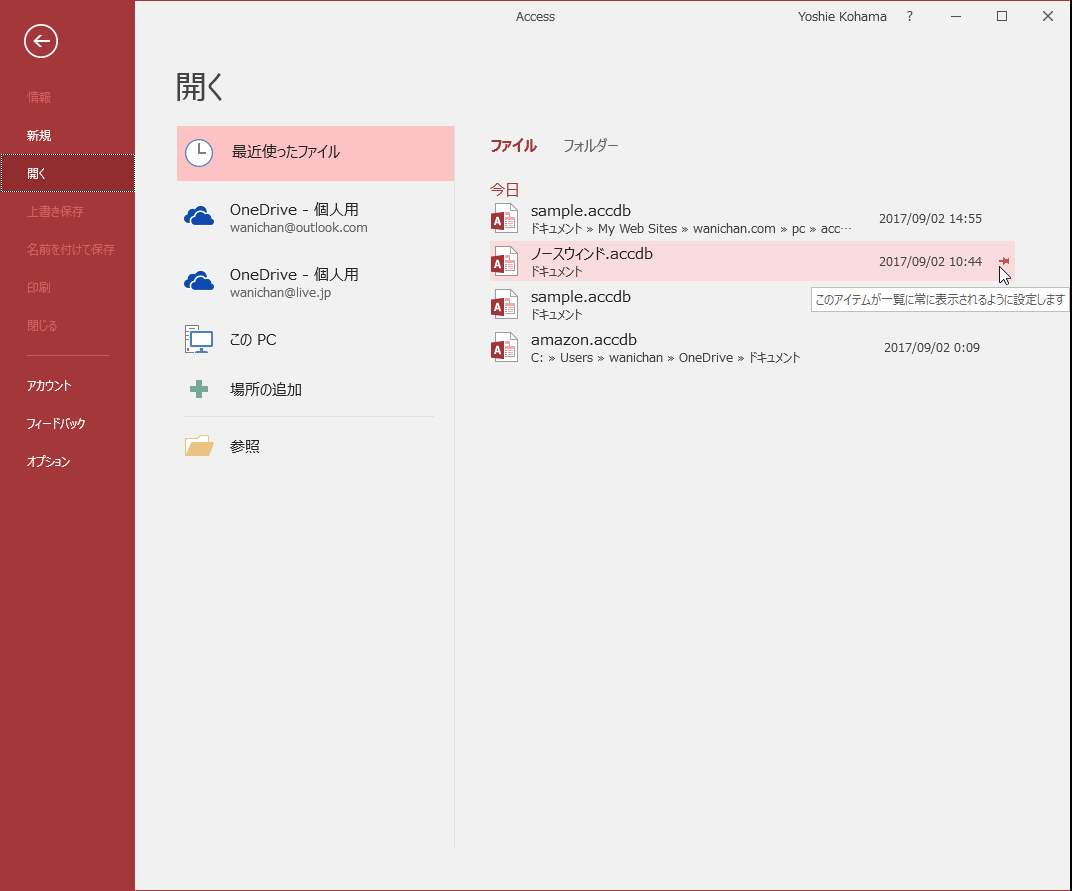Click the clock icon for recent files
This screenshot has width=1072, height=891.
[199, 153]
